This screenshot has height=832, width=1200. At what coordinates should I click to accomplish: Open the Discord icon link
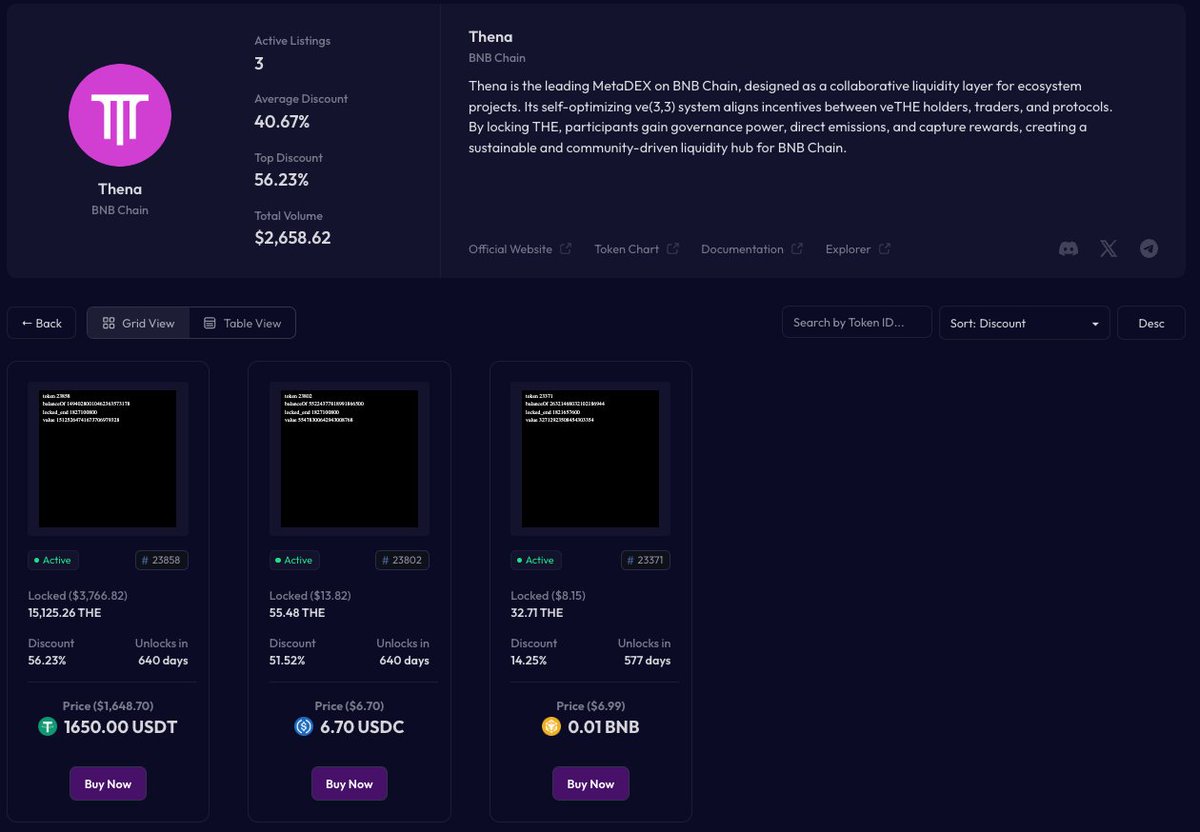pyautogui.click(x=1068, y=249)
